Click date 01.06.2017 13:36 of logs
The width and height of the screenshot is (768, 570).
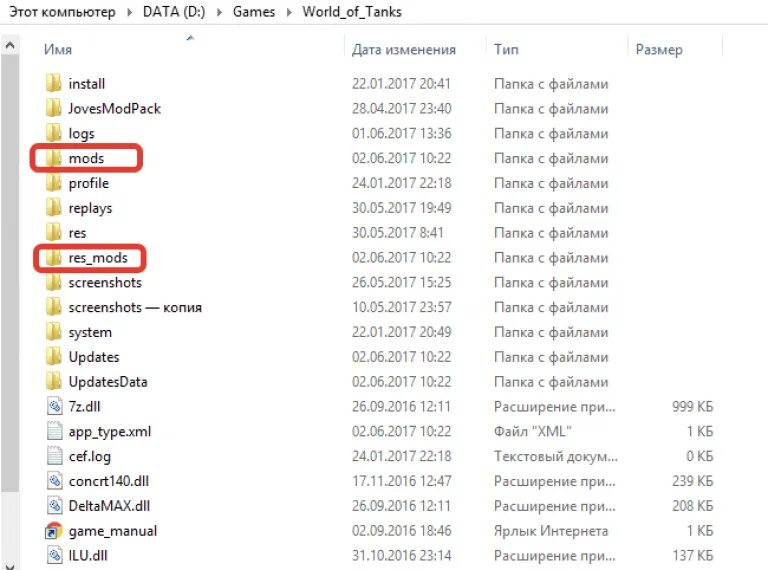[x=401, y=133]
